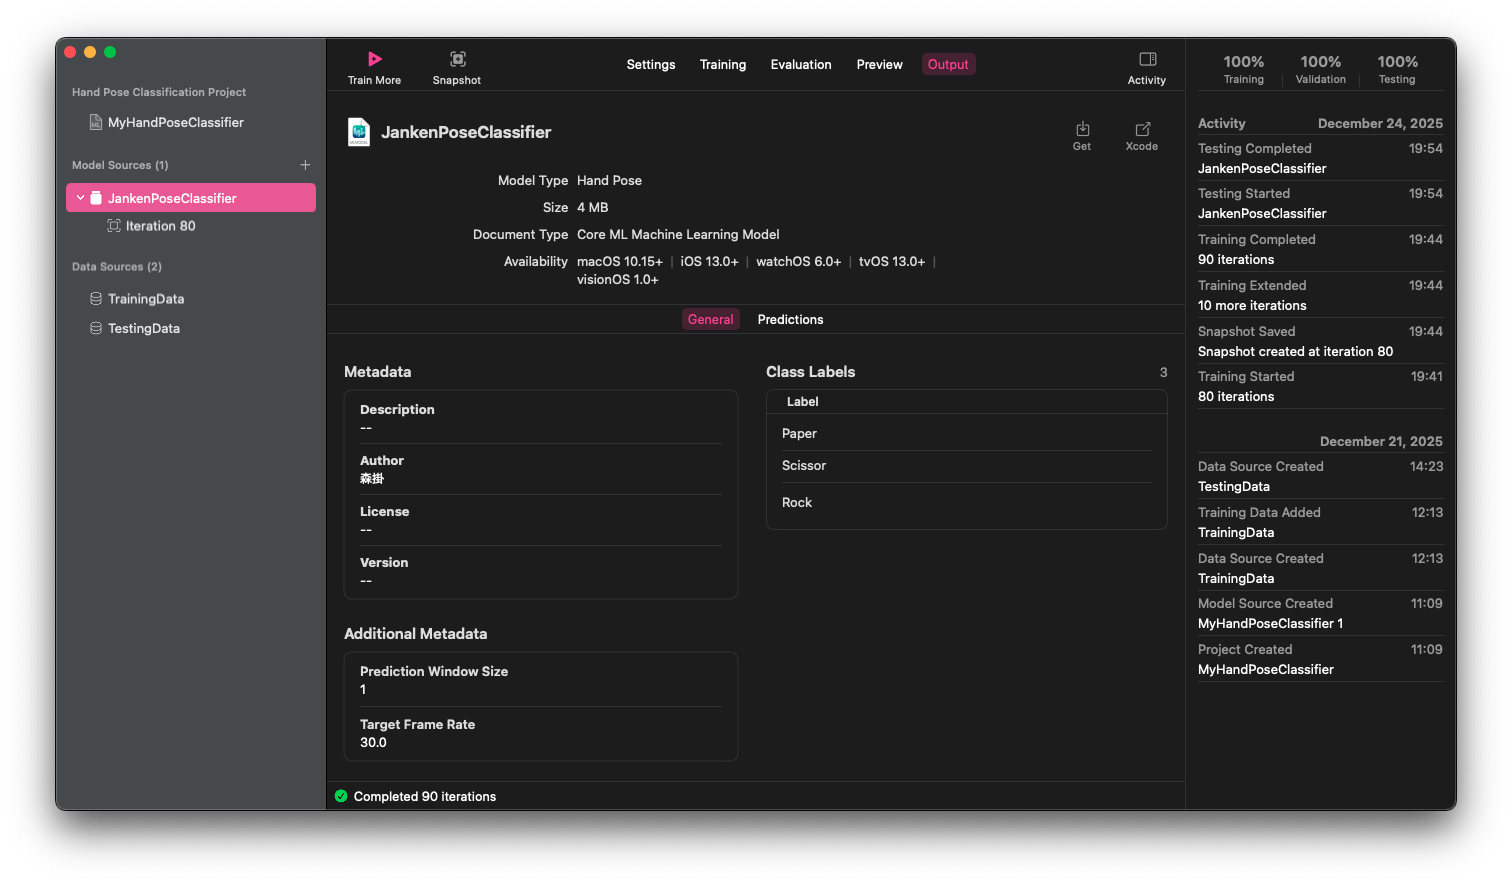Click Model Source Created activity entry

[x=1320, y=613]
